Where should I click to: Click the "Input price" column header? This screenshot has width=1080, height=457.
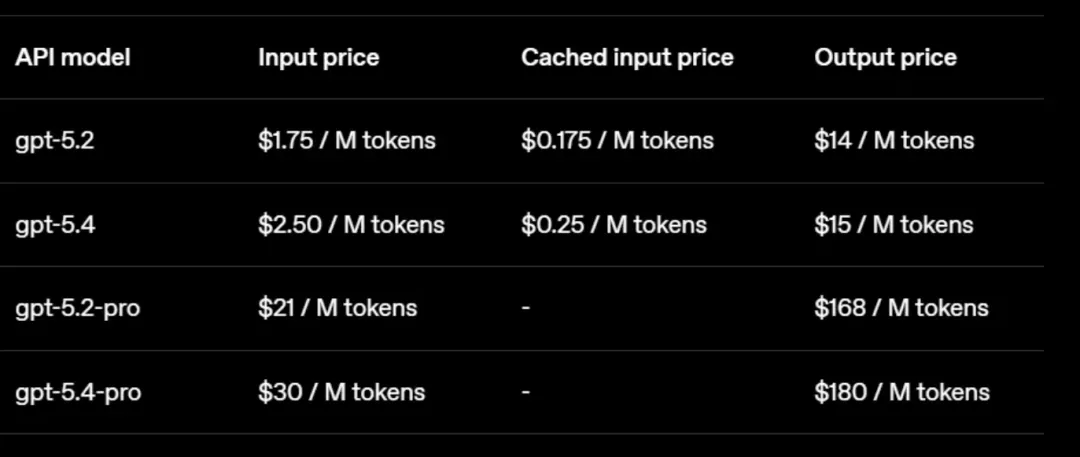(x=318, y=58)
